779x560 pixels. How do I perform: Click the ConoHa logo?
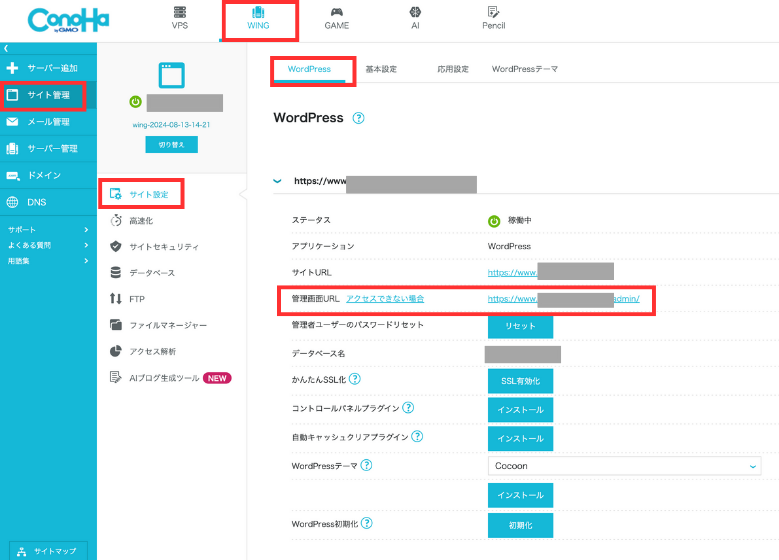coord(68,21)
